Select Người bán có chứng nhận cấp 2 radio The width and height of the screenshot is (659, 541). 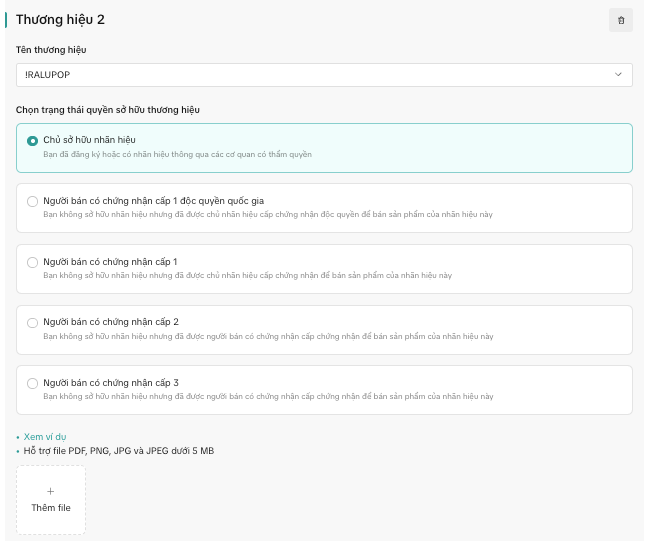pos(33,323)
